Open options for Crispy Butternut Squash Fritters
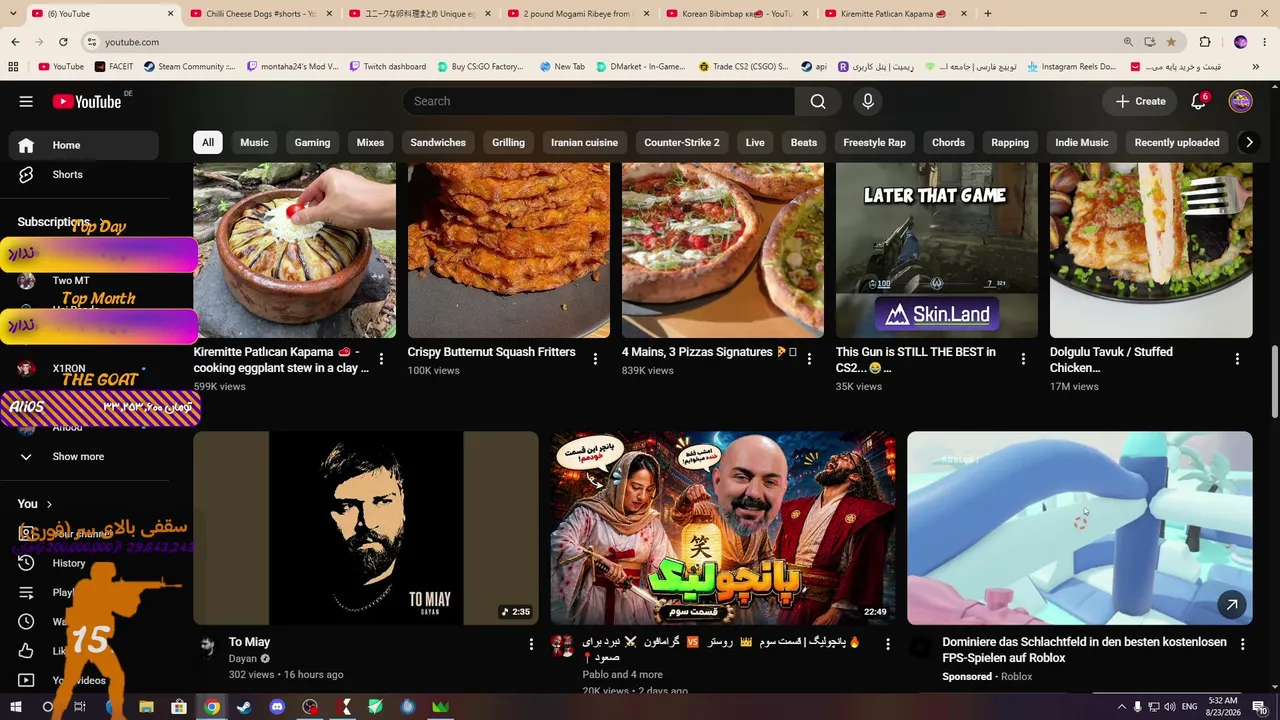 click(x=595, y=358)
